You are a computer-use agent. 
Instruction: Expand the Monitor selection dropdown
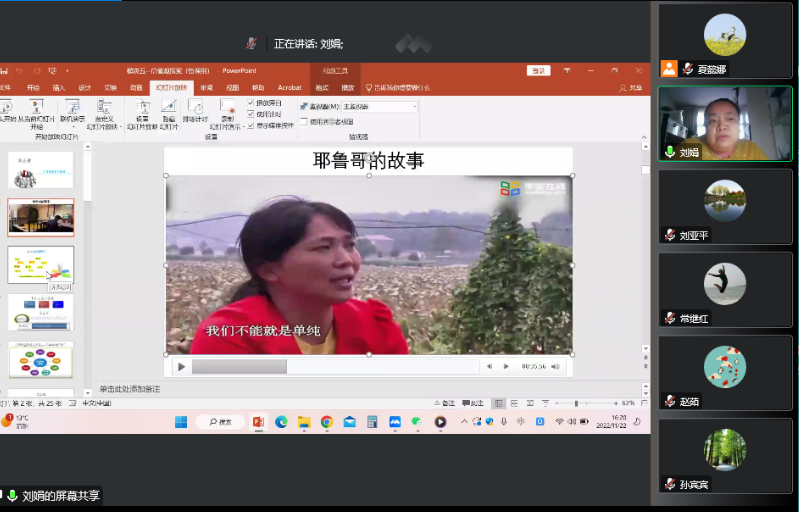coord(414,106)
